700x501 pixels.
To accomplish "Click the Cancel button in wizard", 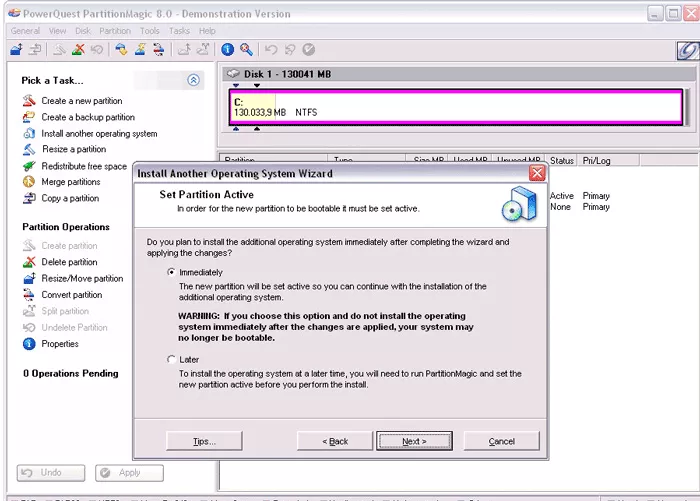I will 501,441.
